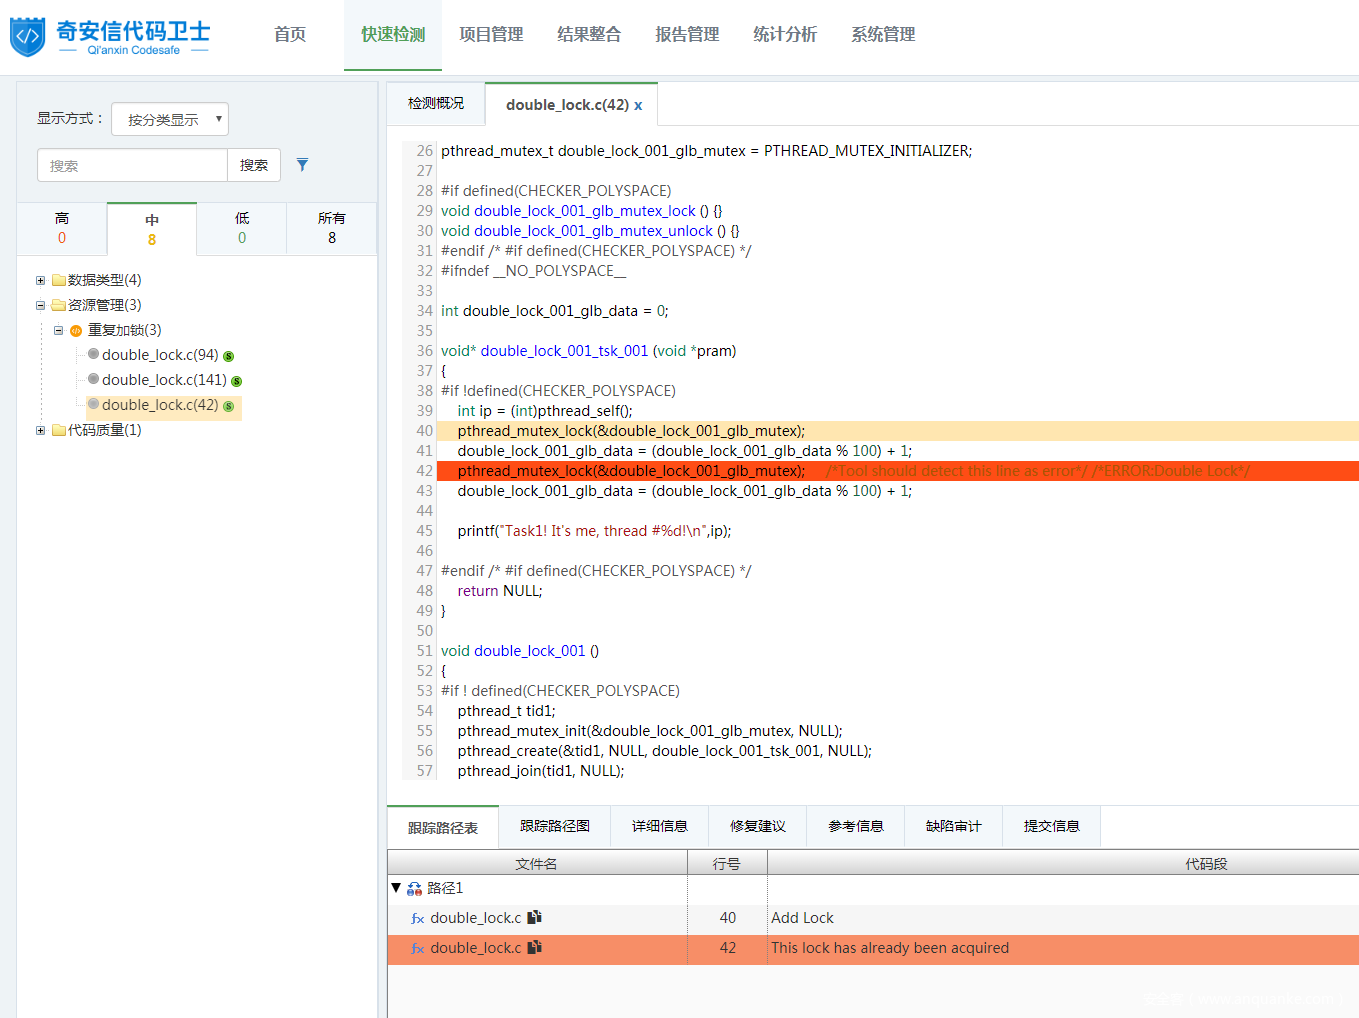This screenshot has height=1018, width=1359.
Task: Click green S badge next to double_lock.c(94)
Action: tap(229, 356)
